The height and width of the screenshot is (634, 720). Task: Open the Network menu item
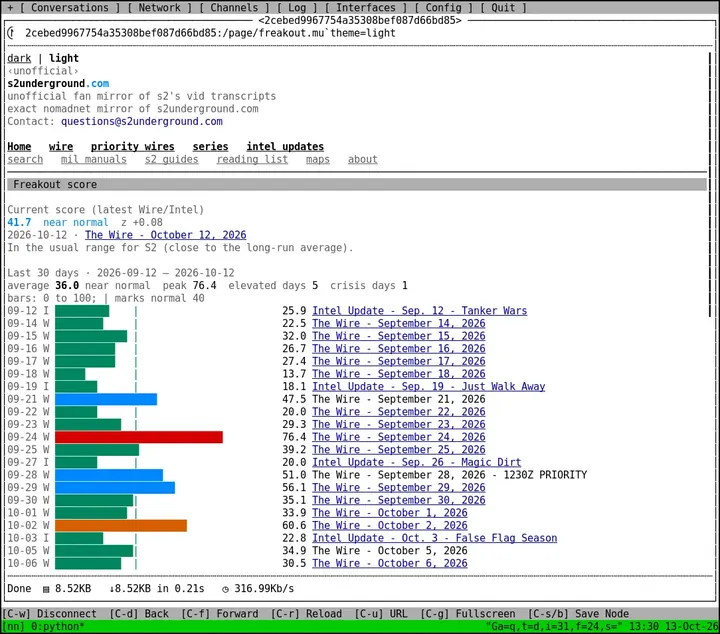159,7
